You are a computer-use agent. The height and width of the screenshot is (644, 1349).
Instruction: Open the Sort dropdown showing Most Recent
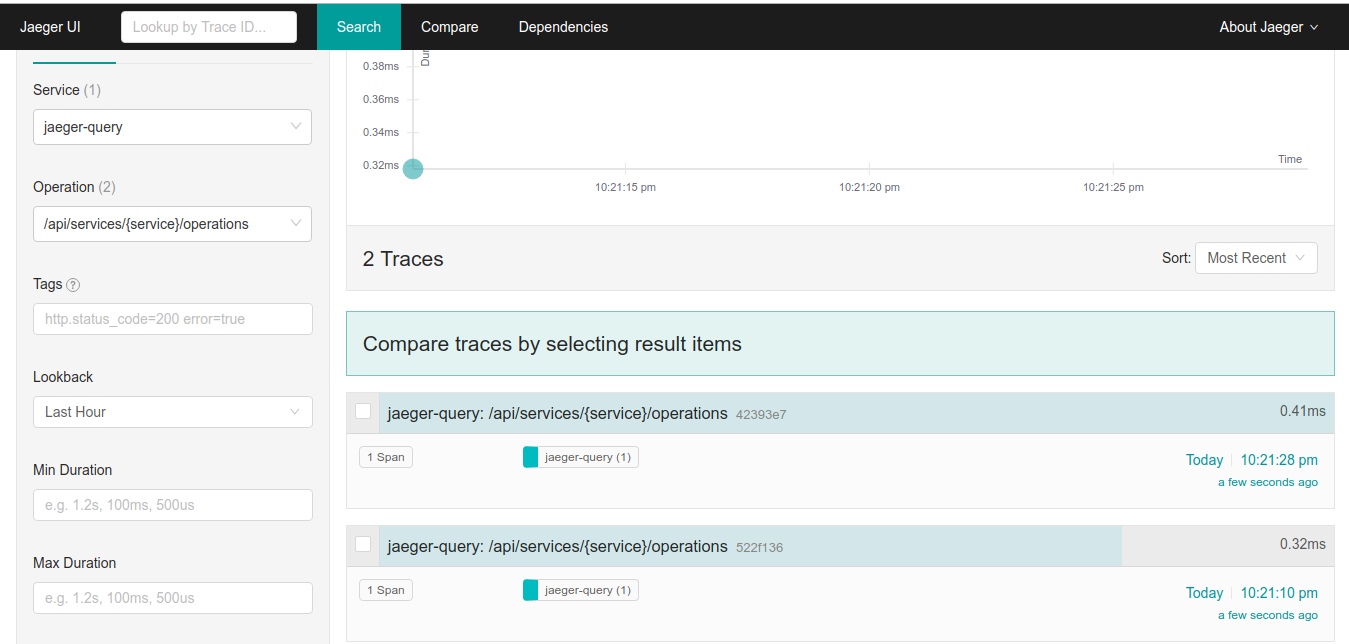tap(1256, 258)
